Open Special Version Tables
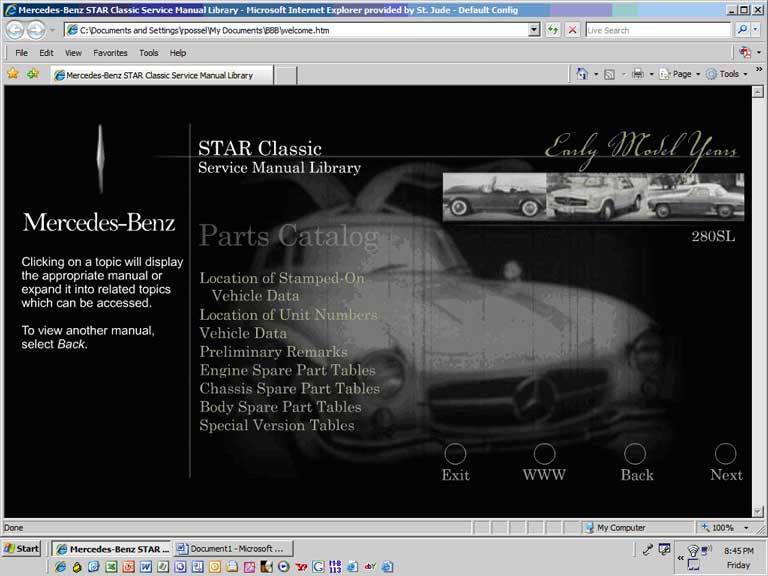The image size is (768, 576). tap(277, 425)
